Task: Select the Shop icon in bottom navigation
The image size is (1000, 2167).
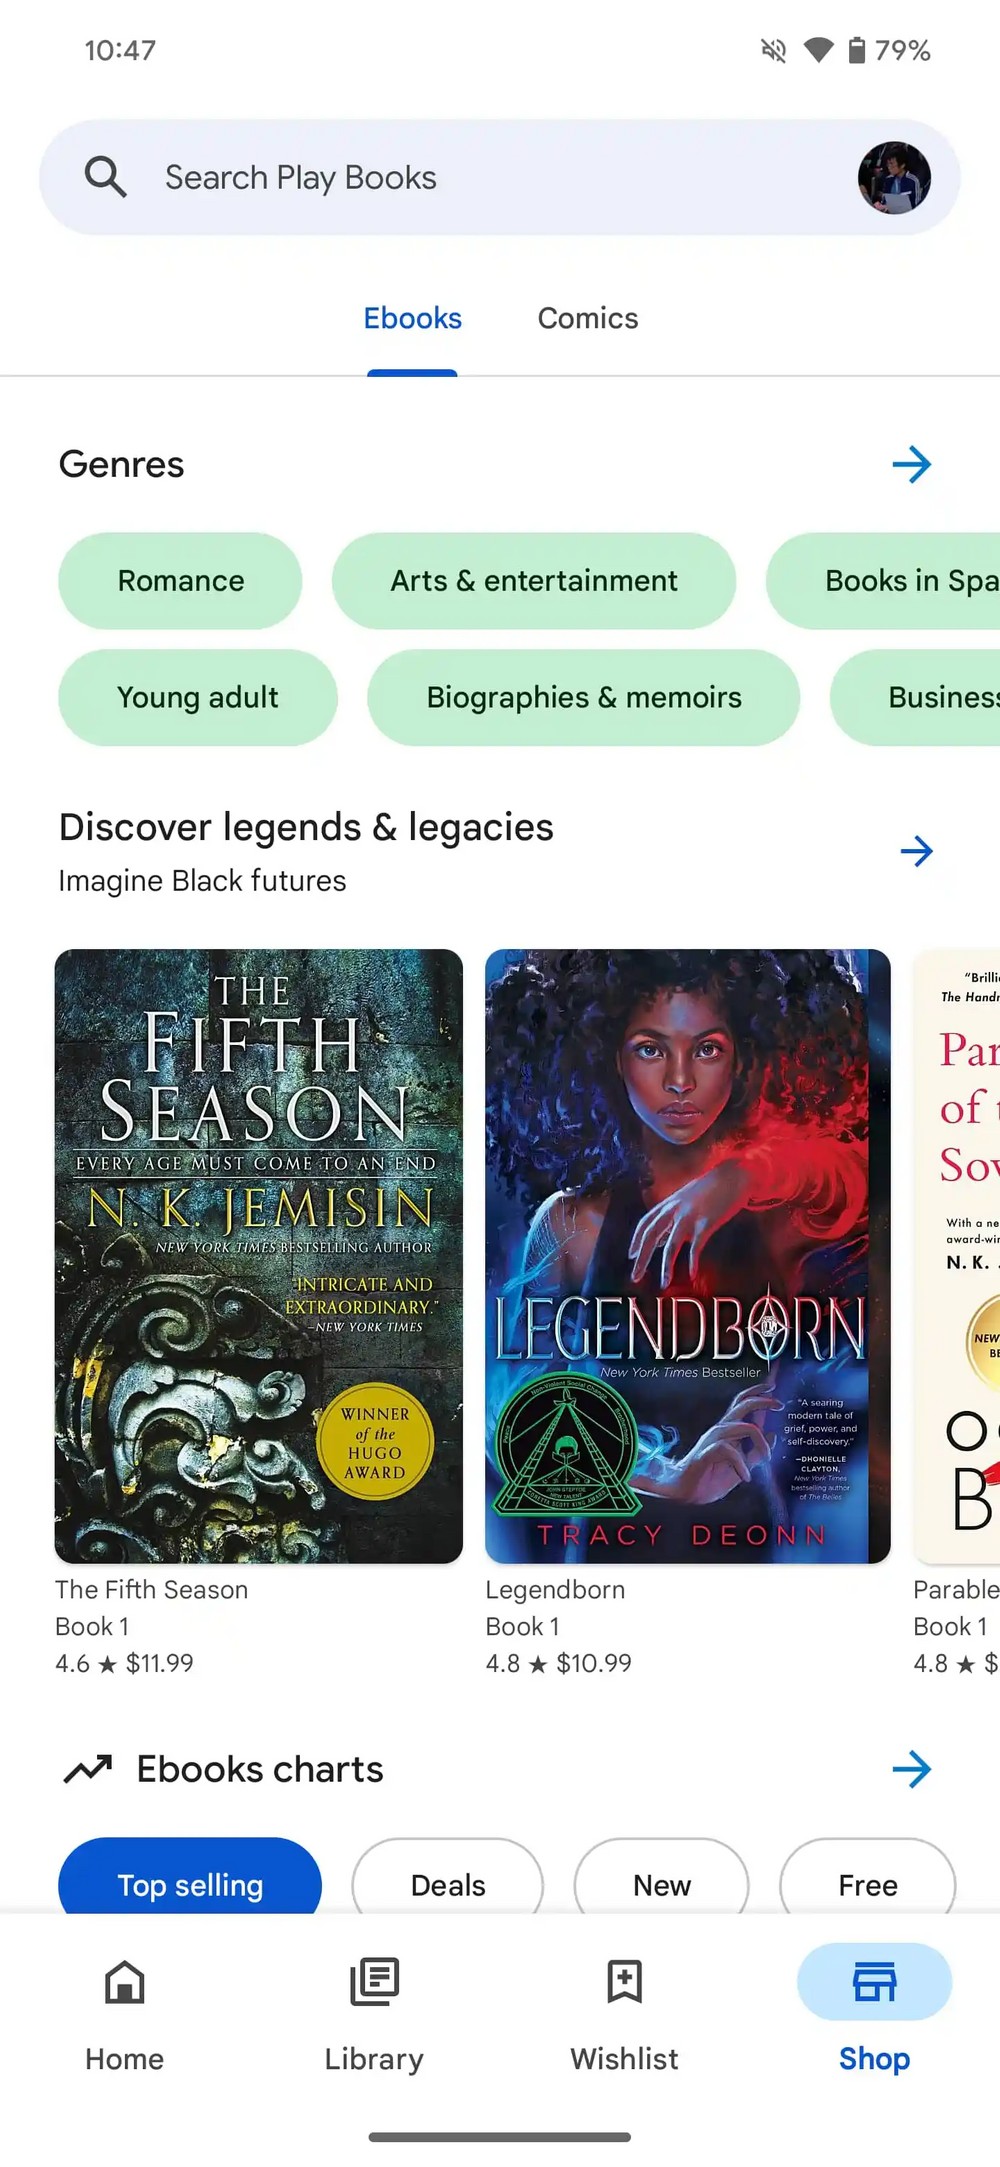Action: (874, 1982)
